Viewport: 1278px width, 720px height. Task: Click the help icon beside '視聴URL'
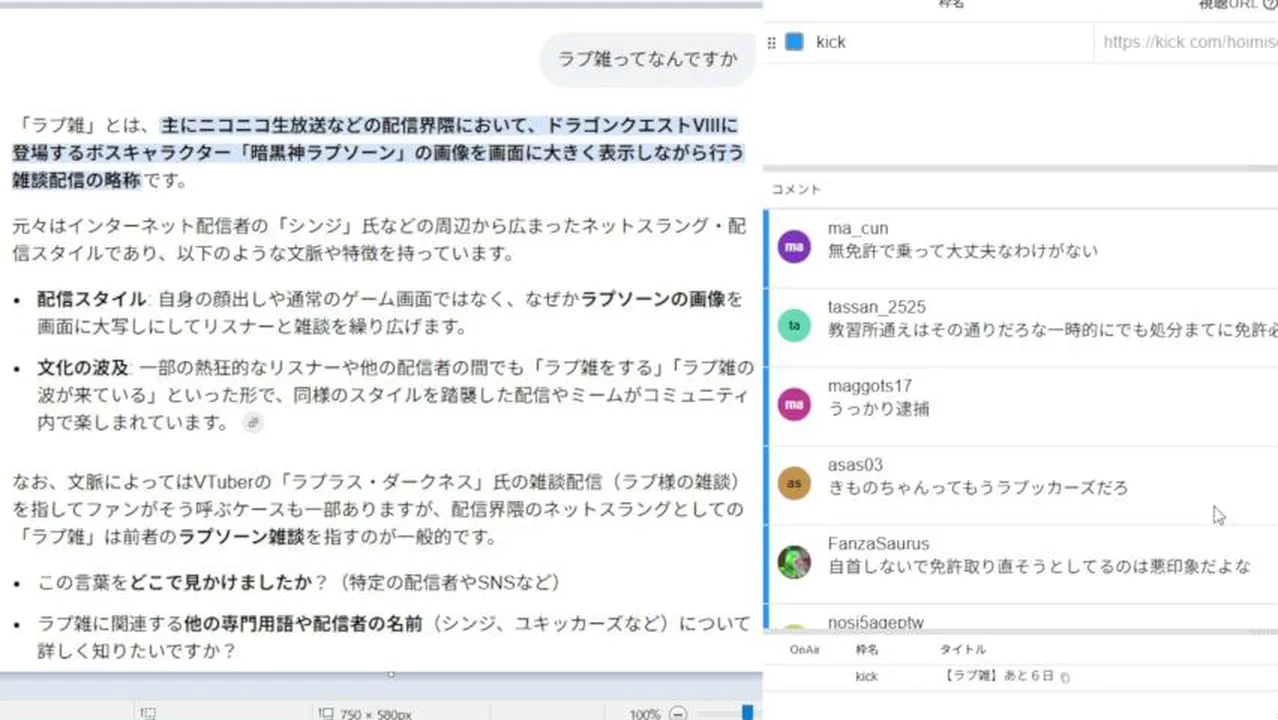[x=1270, y=5]
